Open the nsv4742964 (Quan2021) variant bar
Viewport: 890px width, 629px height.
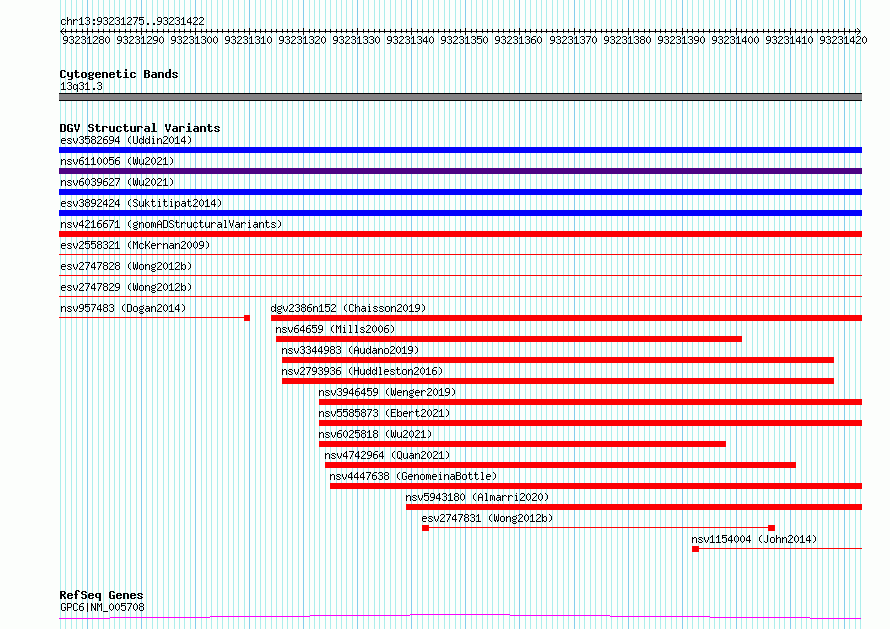(560, 465)
